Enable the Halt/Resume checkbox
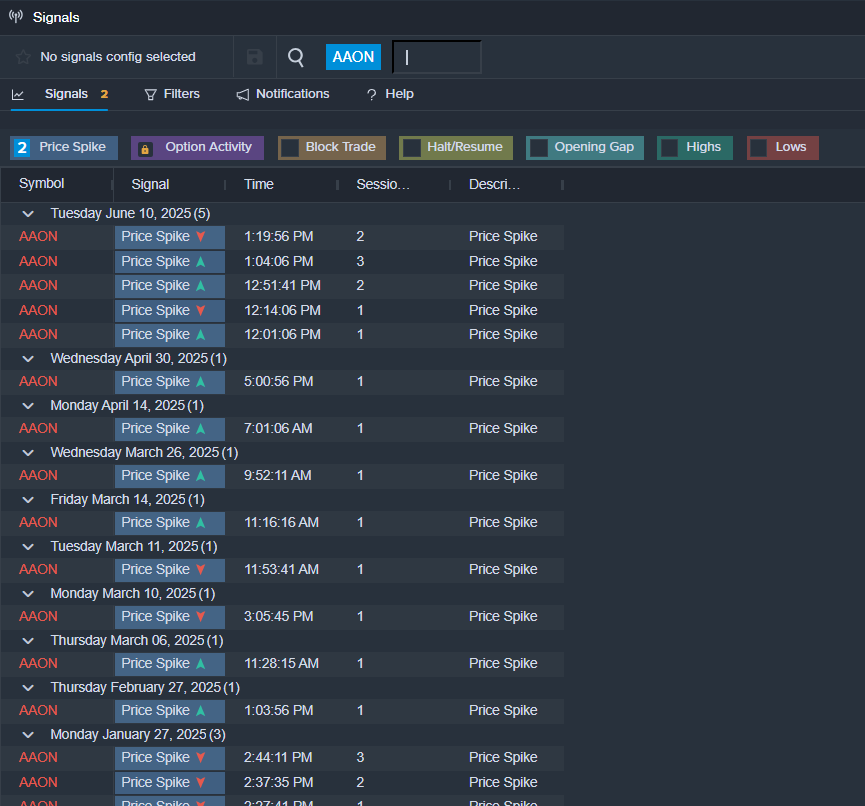 (x=412, y=147)
